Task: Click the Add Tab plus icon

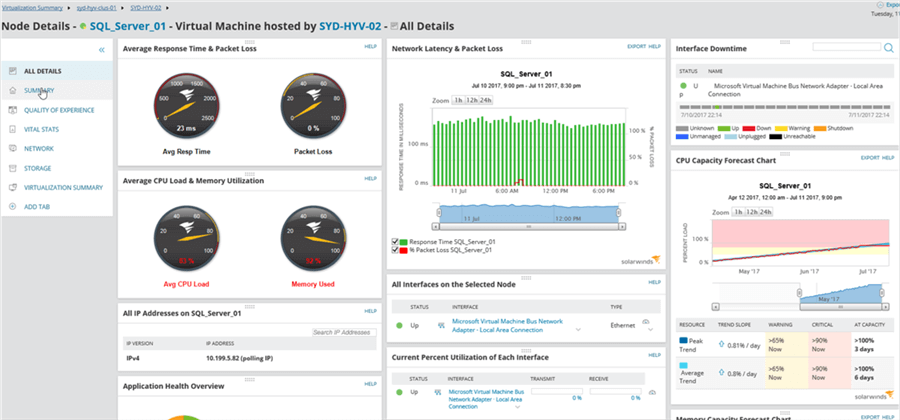Action: pos(13,207)
